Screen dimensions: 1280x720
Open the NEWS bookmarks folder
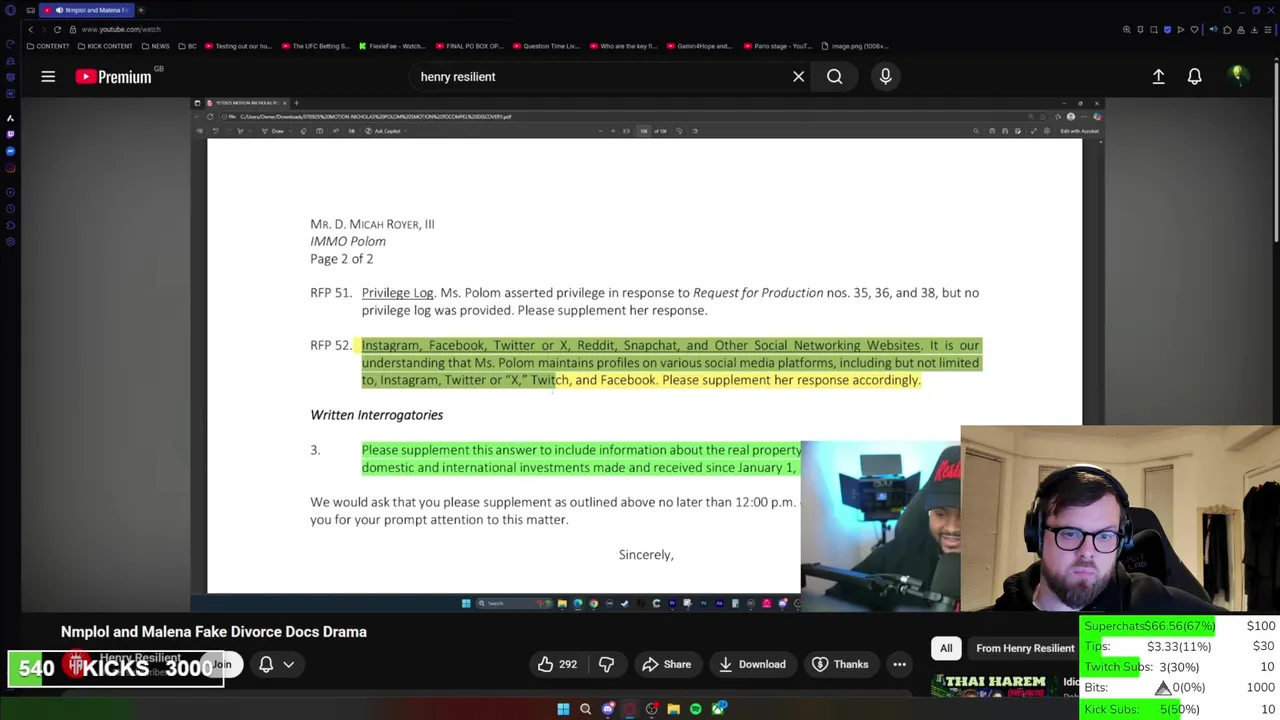(155, 46)
